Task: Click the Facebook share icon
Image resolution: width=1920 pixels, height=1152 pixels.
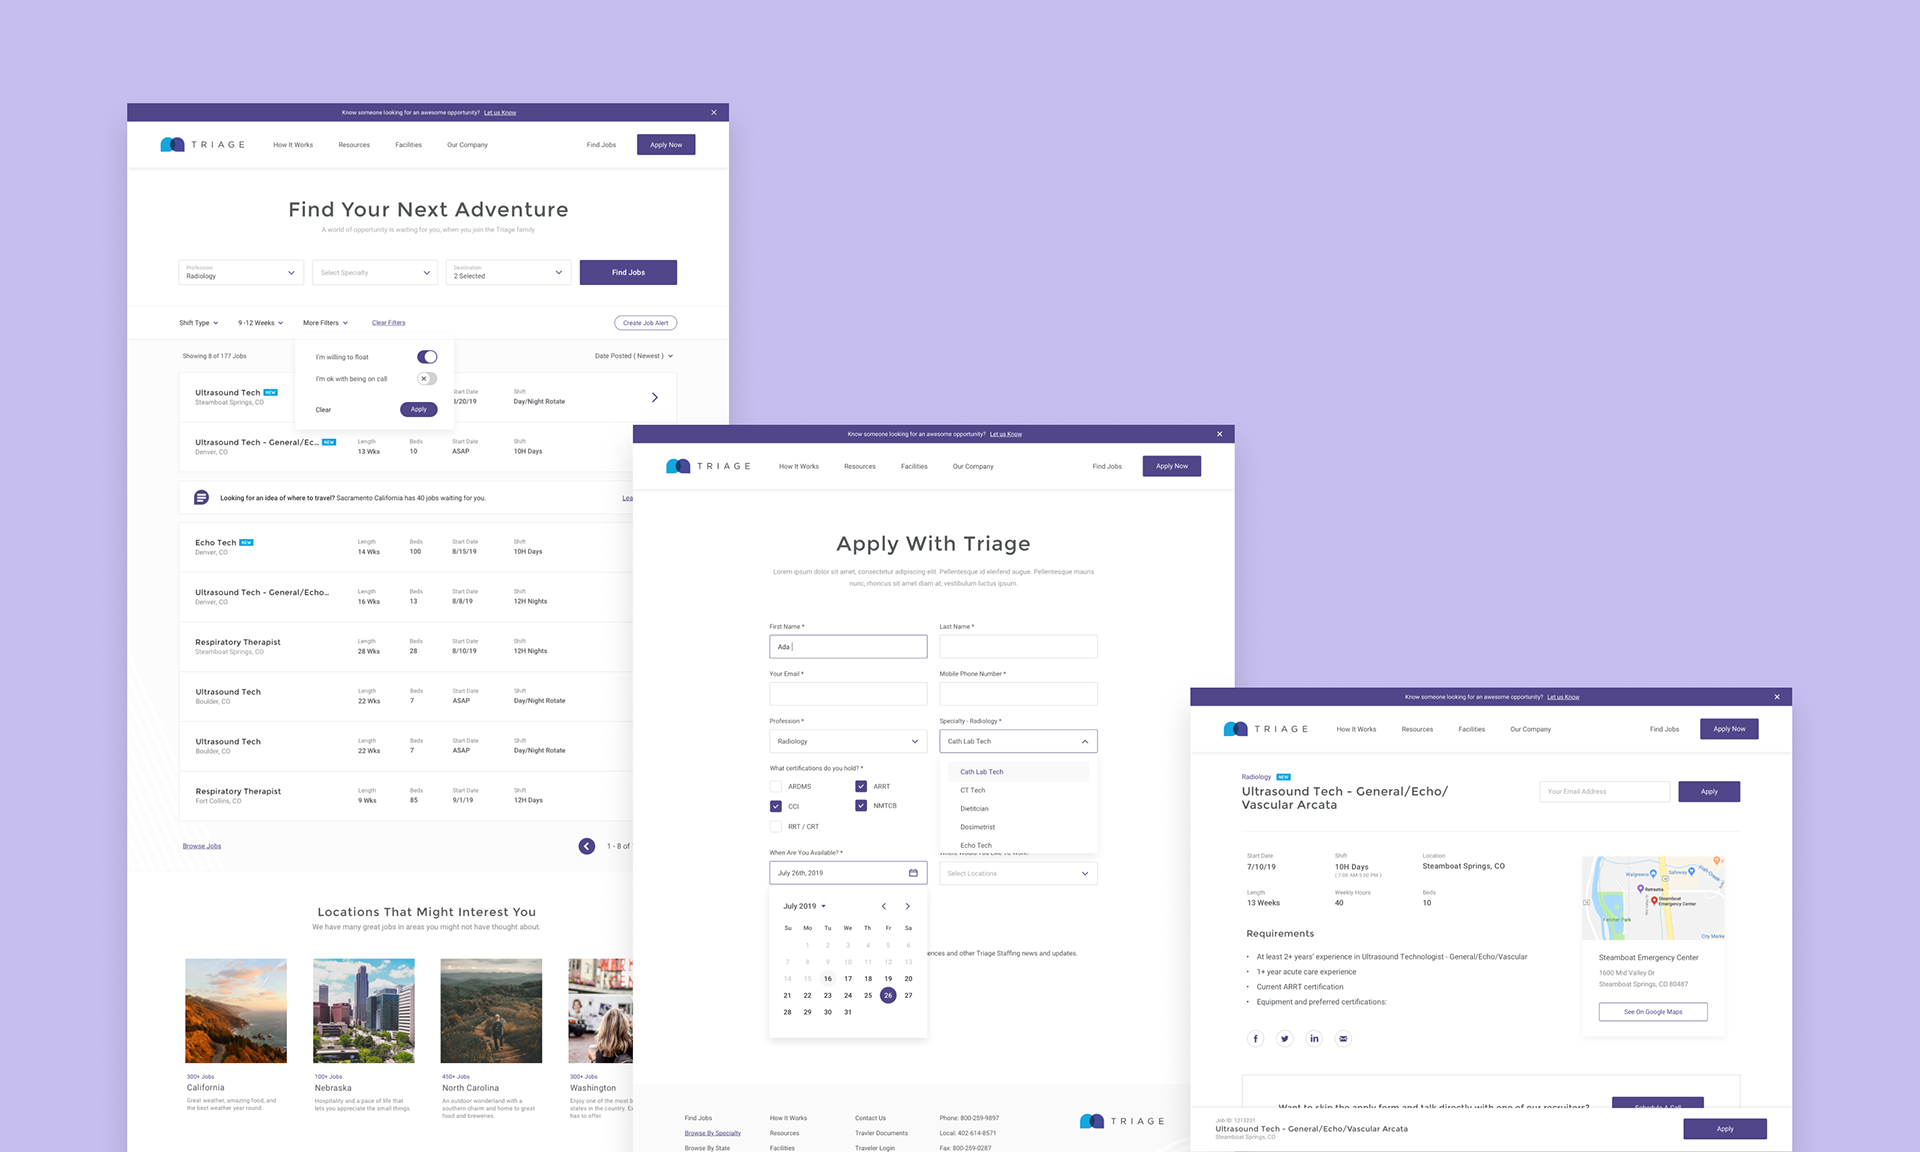Action: pyautogui.click(x=1255, y=1038)
